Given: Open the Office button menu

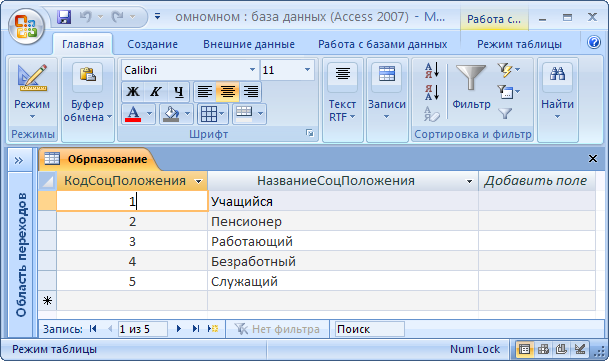Looking at the screenshot, I should coord(27,26).
